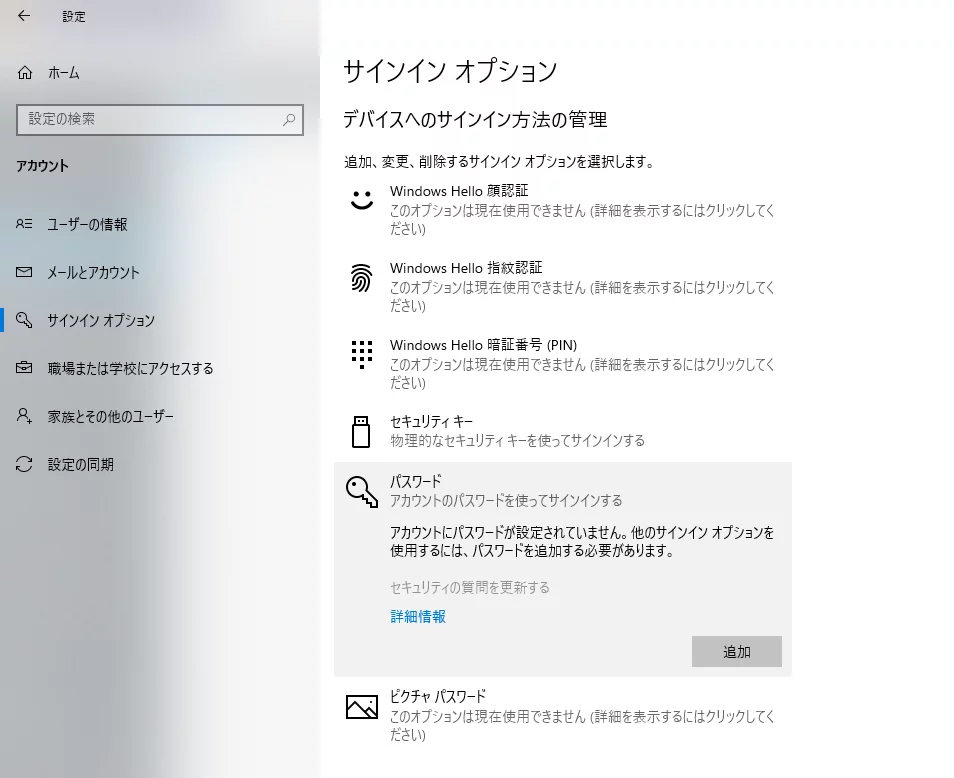Click the 設定の検索 search field
Viewport: 954px width, 778px height.
coord(150,119)
